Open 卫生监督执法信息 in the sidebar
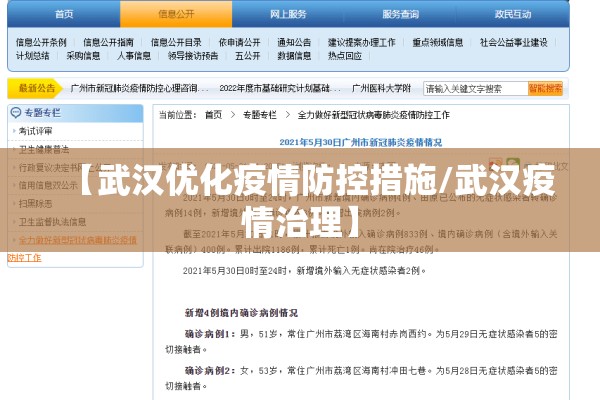 pyautogui.click(x=52, y=222)
